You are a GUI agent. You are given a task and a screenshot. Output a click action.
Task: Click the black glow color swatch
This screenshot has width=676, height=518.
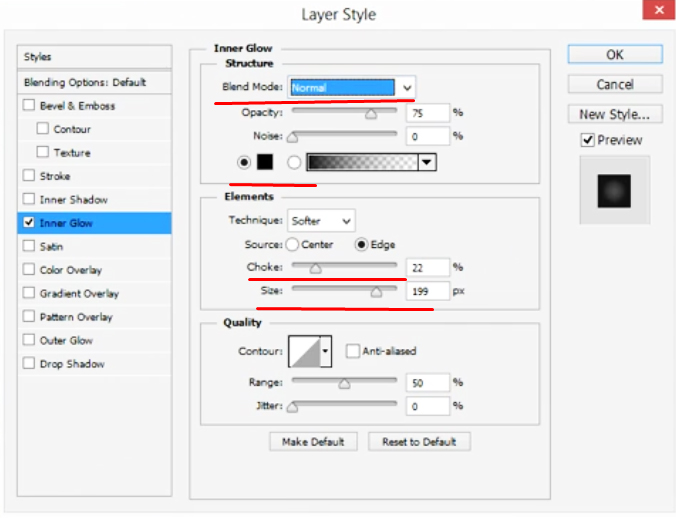[x=265, y=162]
